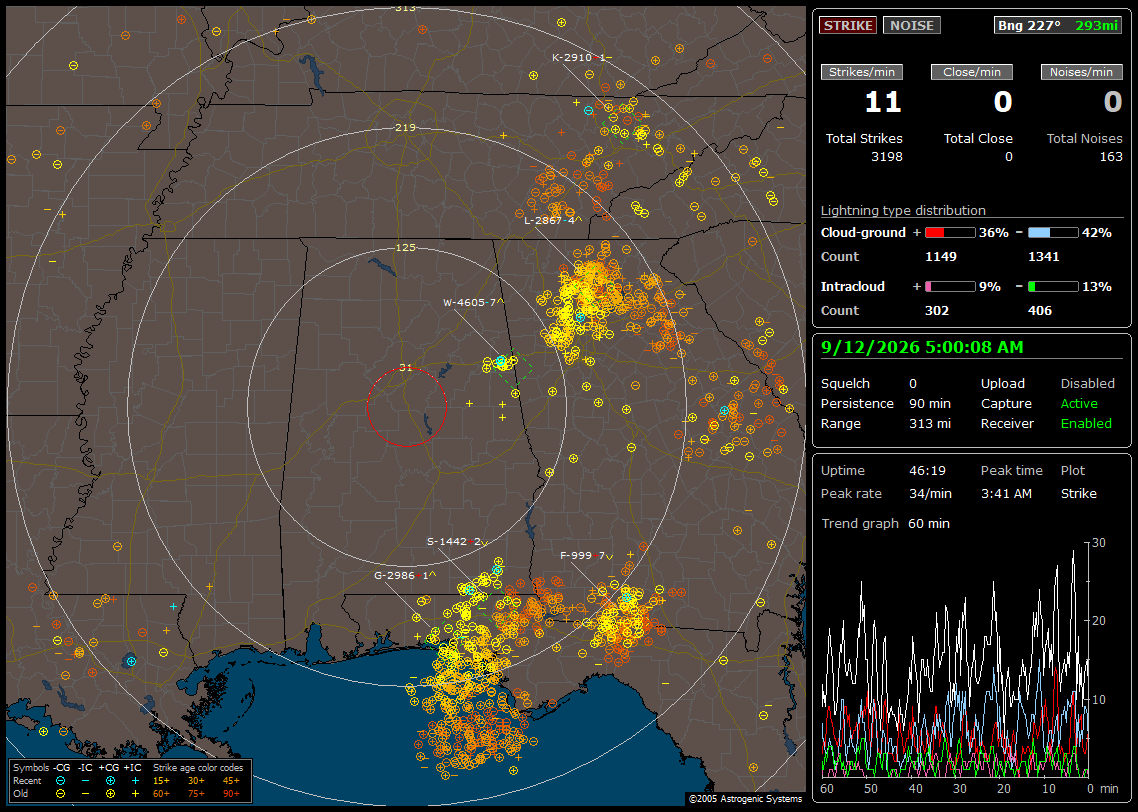Image resolution: width=1138 pixels, height=812 pixels.
Task: Click the Recent -CG symbol in legend
Action: click(x=60, y=781)
